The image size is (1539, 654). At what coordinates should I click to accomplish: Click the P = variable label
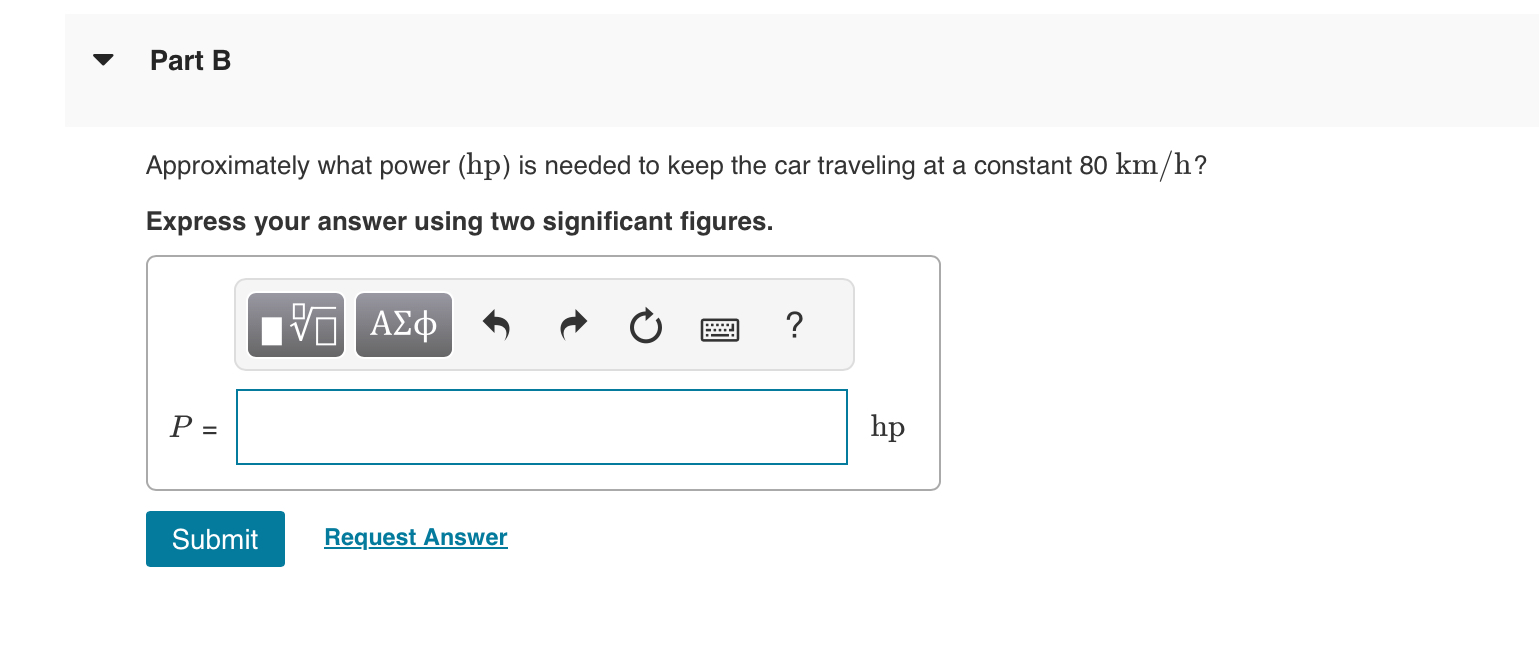(x=194, y=428)
